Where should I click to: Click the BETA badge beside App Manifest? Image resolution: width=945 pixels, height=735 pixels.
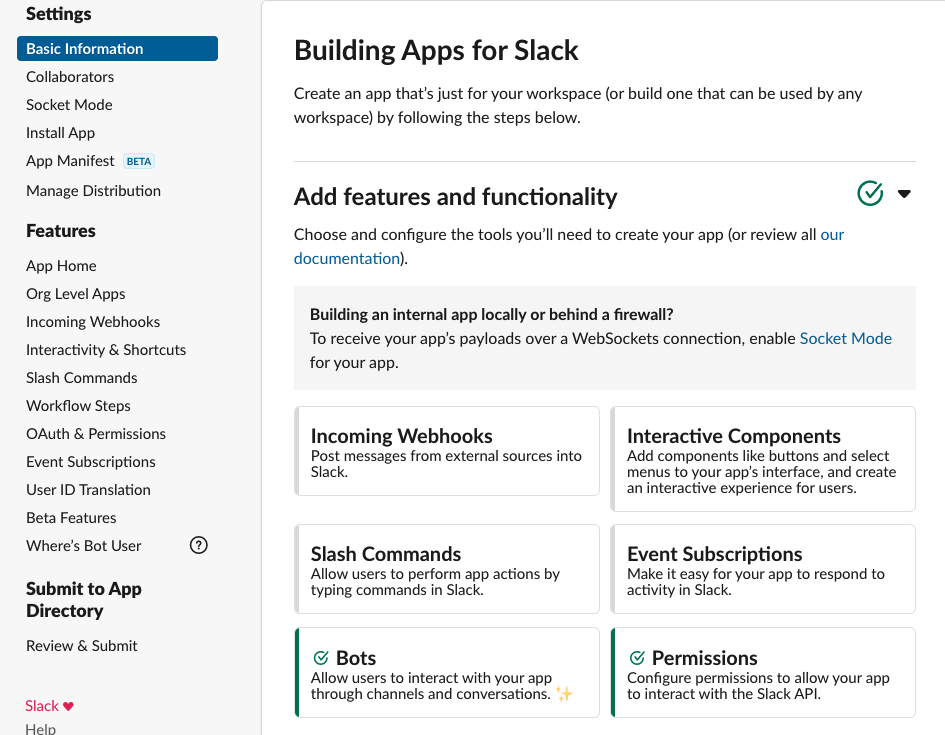tap(139, 161)
